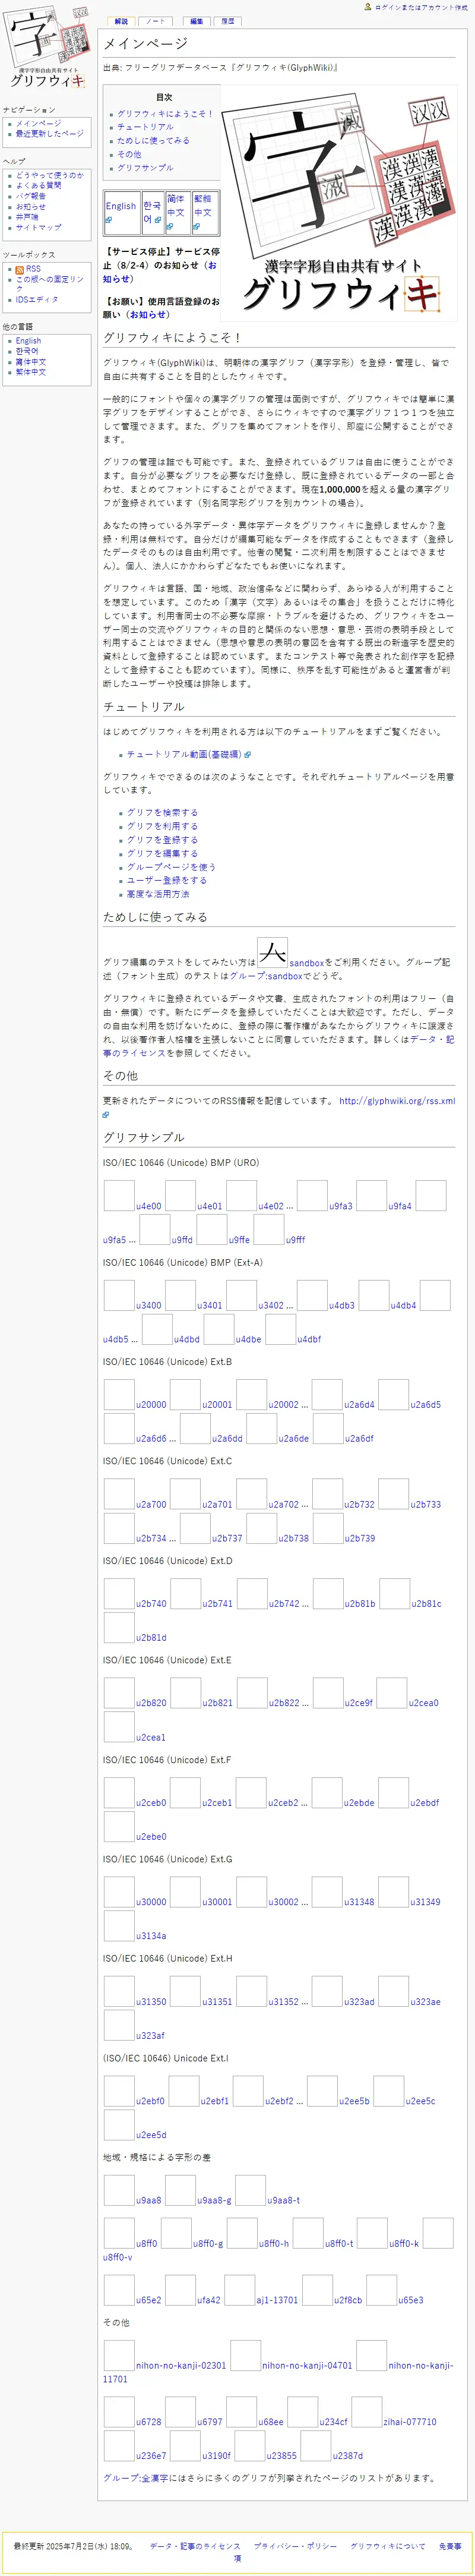Open the aj1-13701 glyph link
This screenshot has width=475, height=2576.
277,2300
